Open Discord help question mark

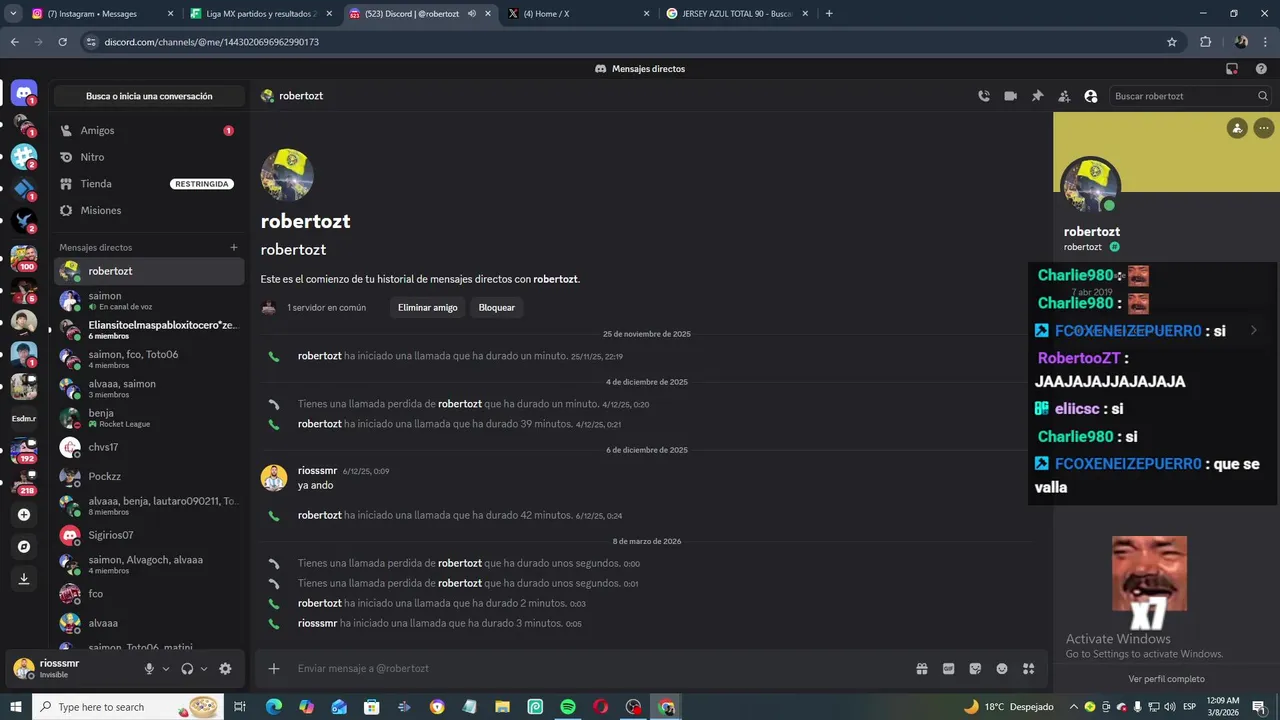[x=1261, y=69]
